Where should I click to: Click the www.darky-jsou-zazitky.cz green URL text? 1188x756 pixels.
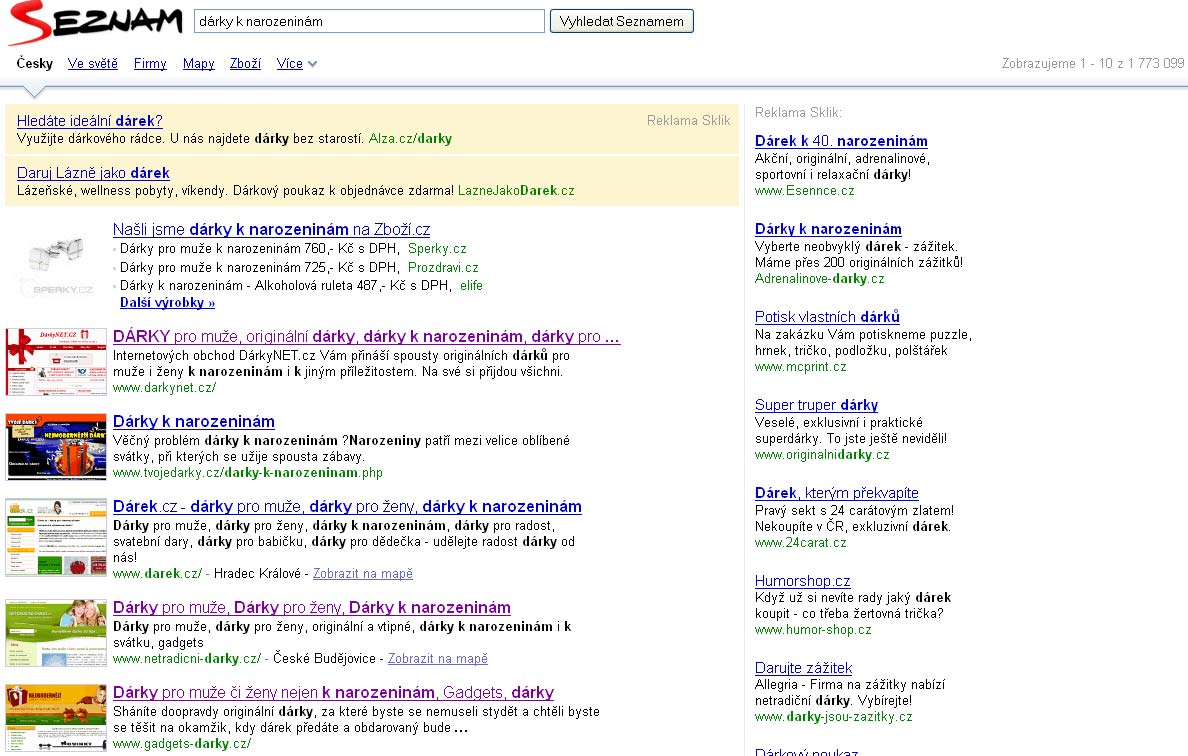(x=833, y=717)
